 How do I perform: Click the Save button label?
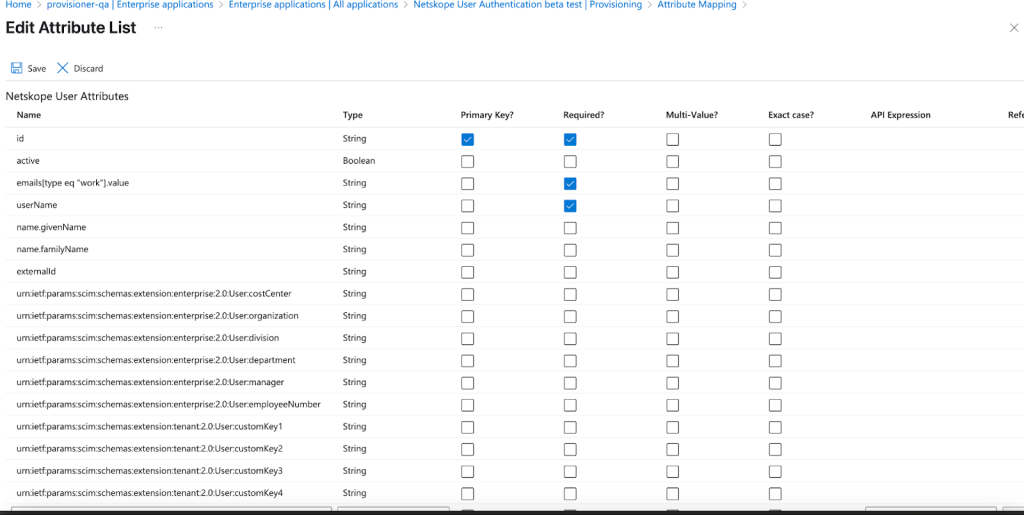pos(37,69)
